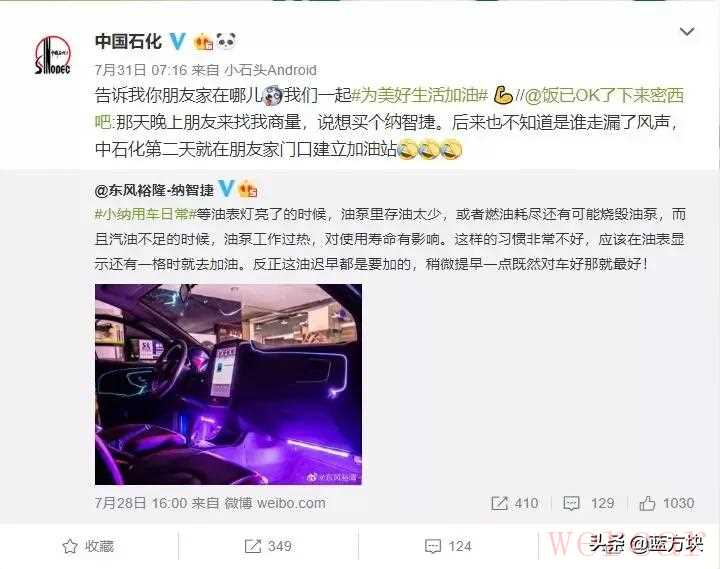720x569 pixels.
Task: Click the original post's repost icon with 410
Action: point(499,503)
